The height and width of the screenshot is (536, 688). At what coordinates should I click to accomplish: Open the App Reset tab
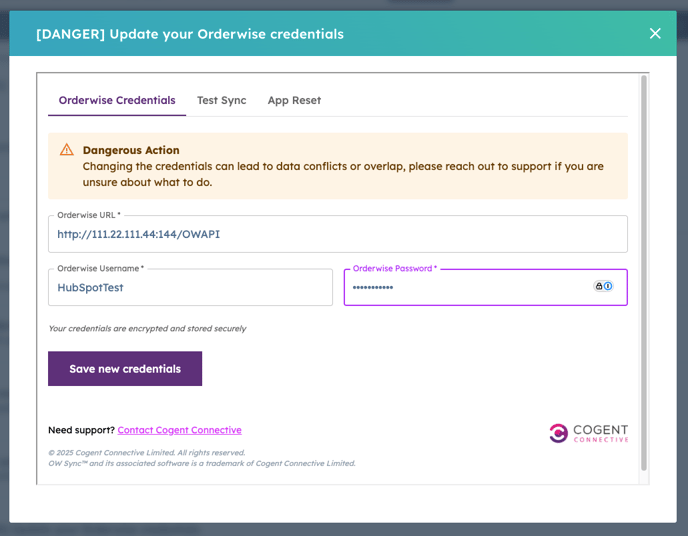click(x=294, y=100)
